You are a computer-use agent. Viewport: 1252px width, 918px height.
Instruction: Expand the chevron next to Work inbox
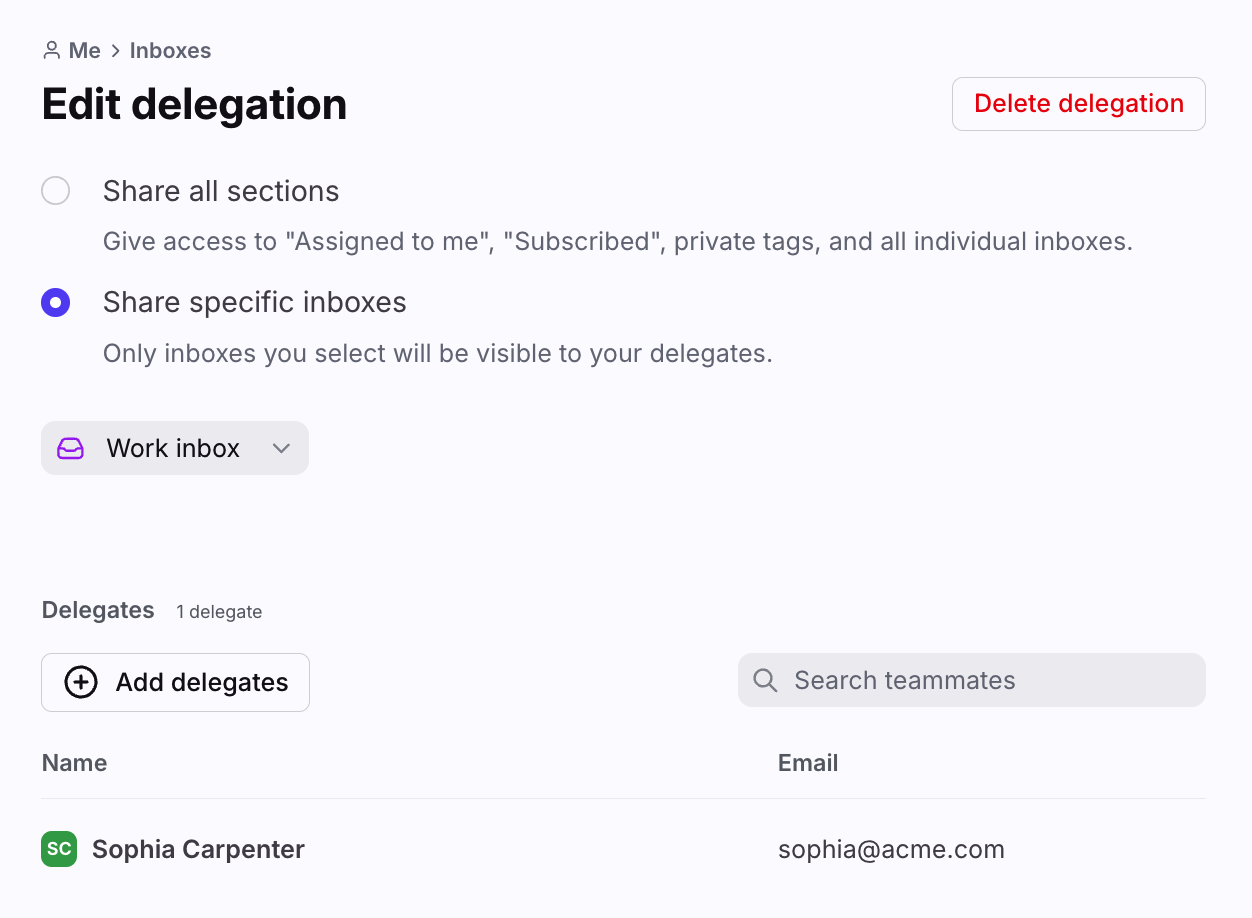pos(281,448)
